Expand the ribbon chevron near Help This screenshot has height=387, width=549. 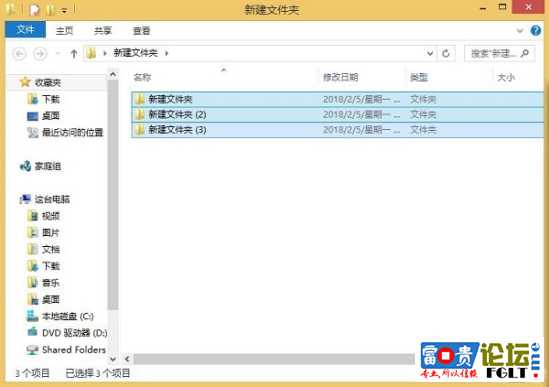pos(520,31)
